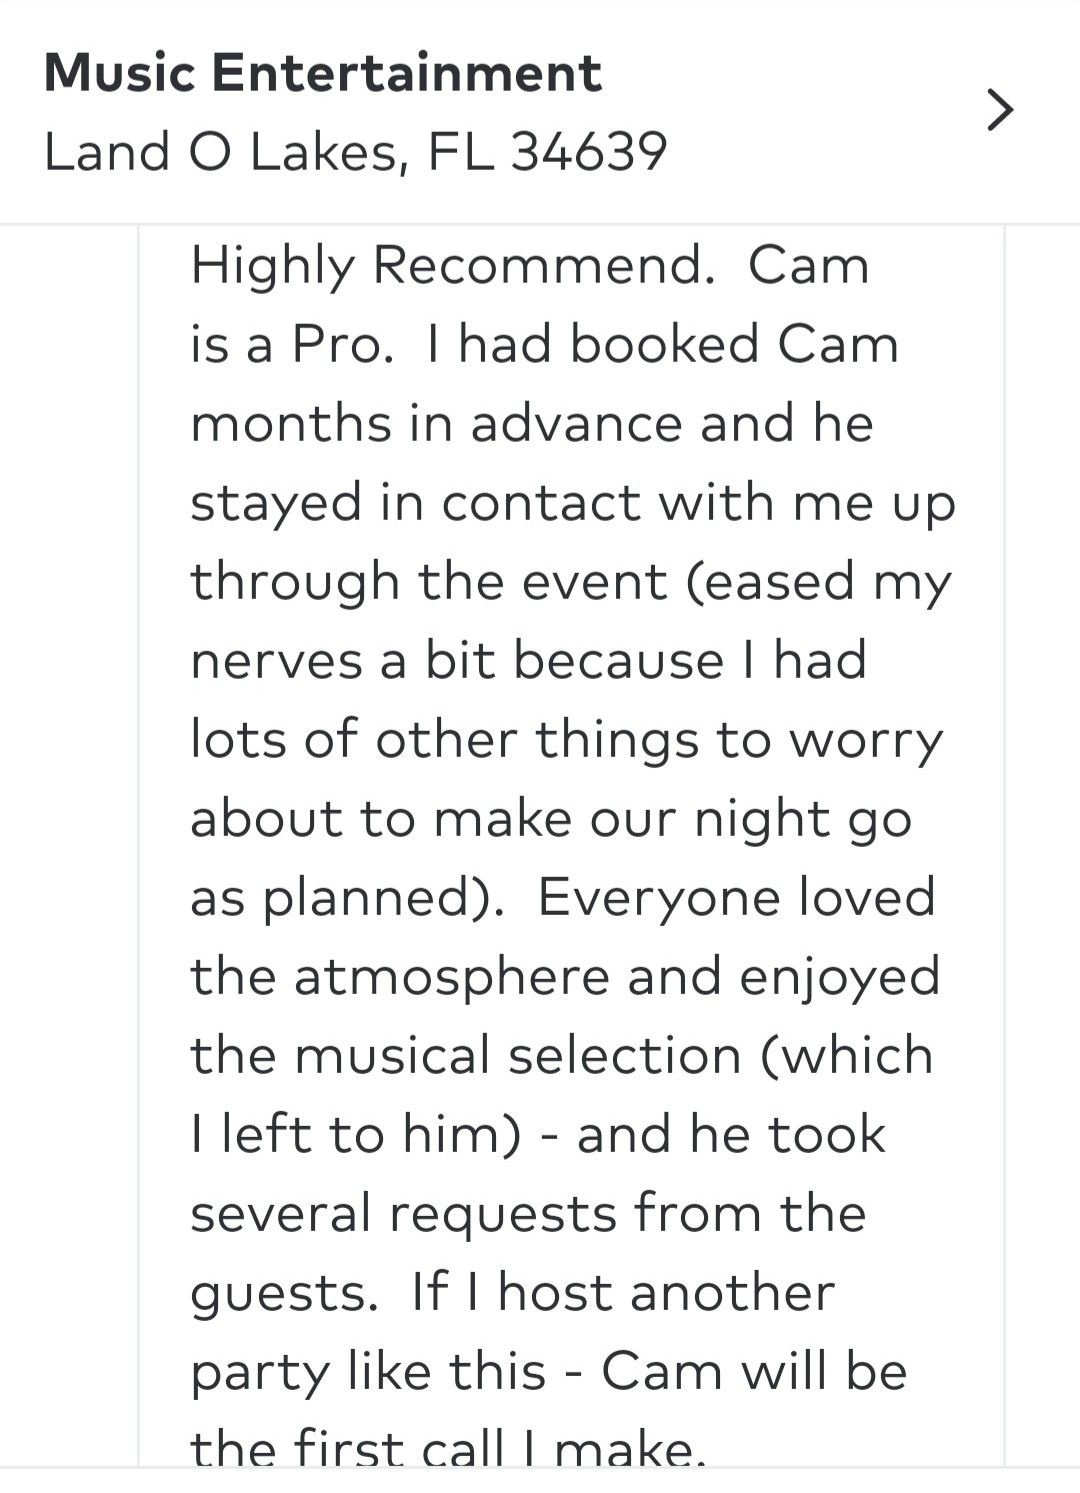The height and width of the screenshot is (1493, 1080).
Task: Click the "as planned). Everyone loved" line
Action: 562,898
